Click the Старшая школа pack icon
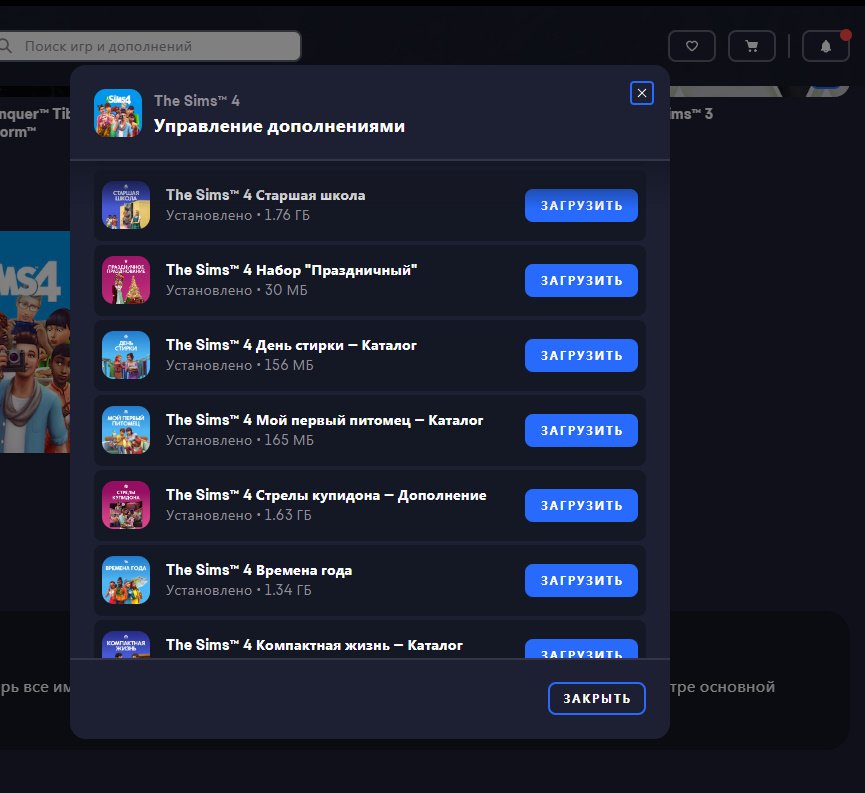 point(126,205)
